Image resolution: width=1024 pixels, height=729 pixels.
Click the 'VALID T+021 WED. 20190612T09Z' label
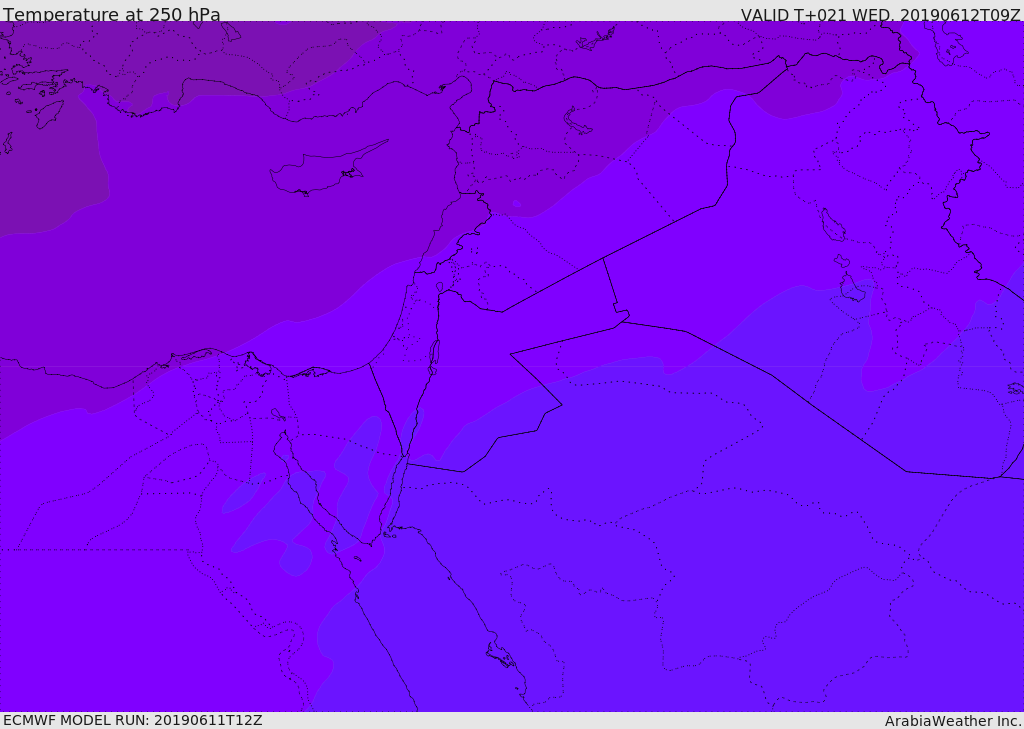tap(880, 14)
